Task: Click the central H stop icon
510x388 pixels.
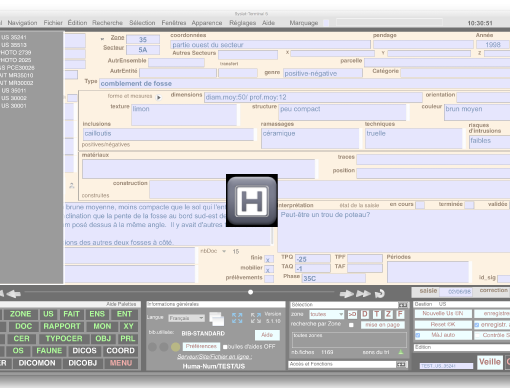Action: 252,200
